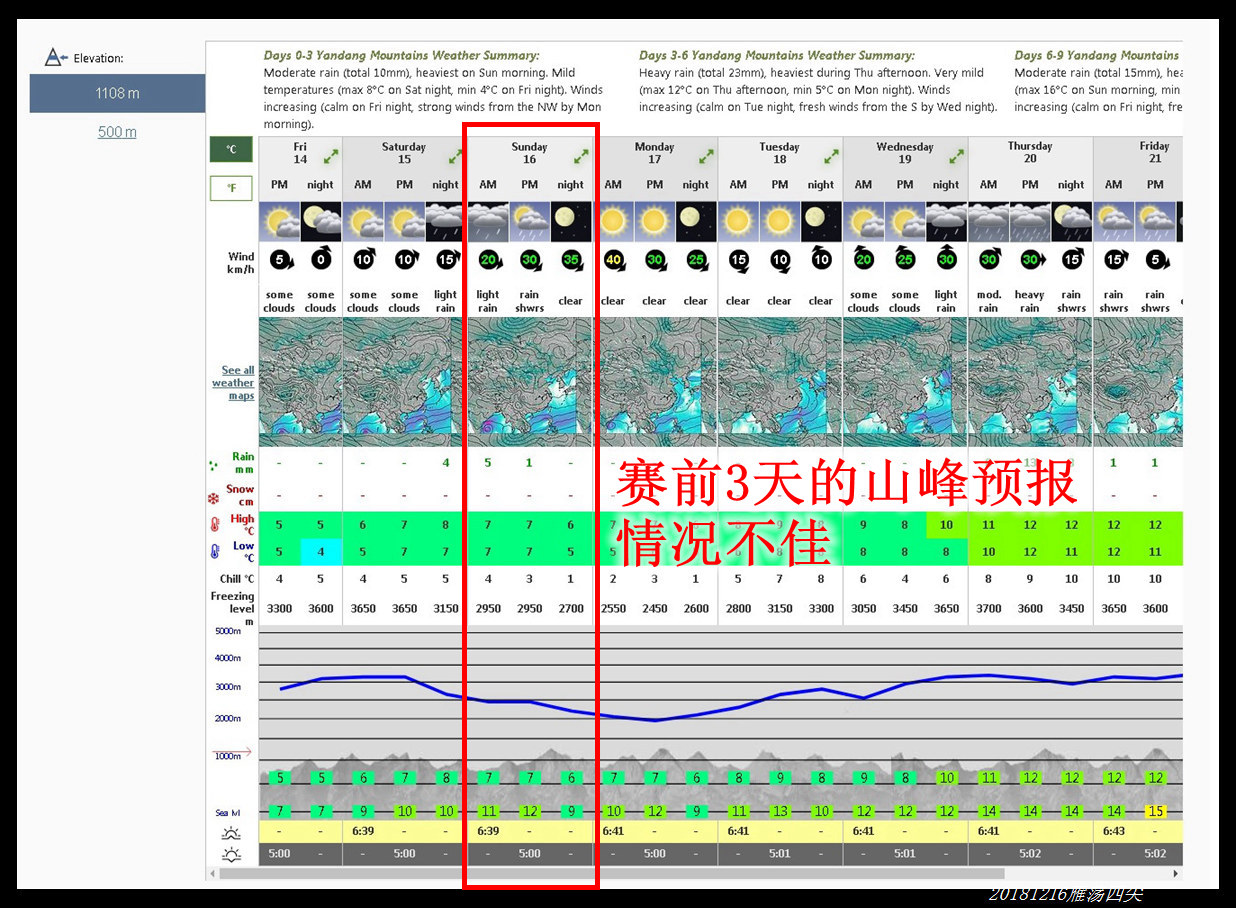This screenshot has height=908, width=1236.
Task: Expand the Tuesday 18 forecast column
Action: [x=832, y=156]
